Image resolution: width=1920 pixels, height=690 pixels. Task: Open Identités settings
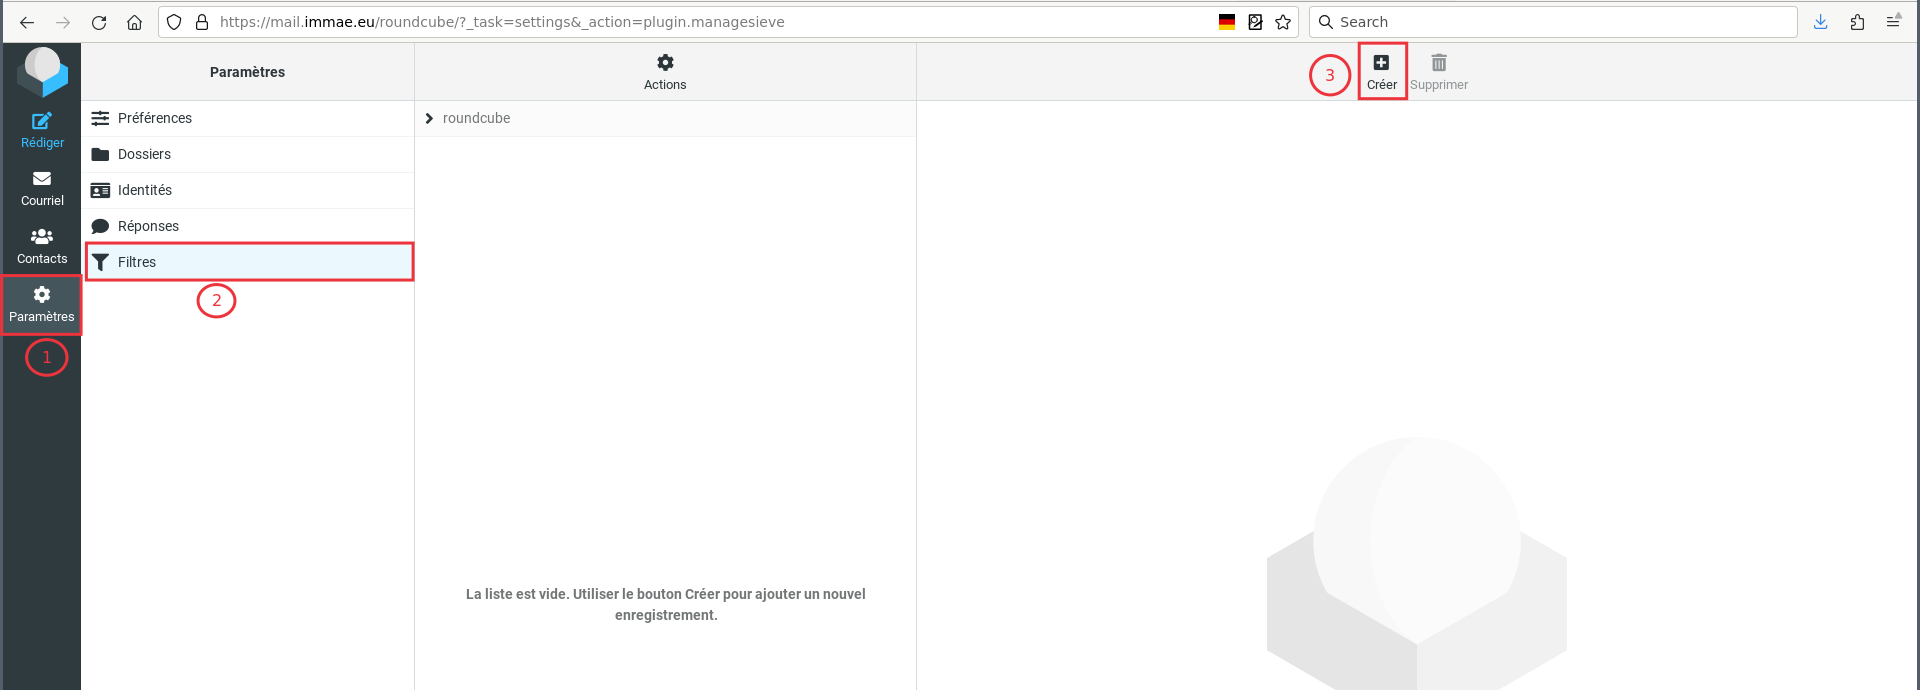click(248, 190)
